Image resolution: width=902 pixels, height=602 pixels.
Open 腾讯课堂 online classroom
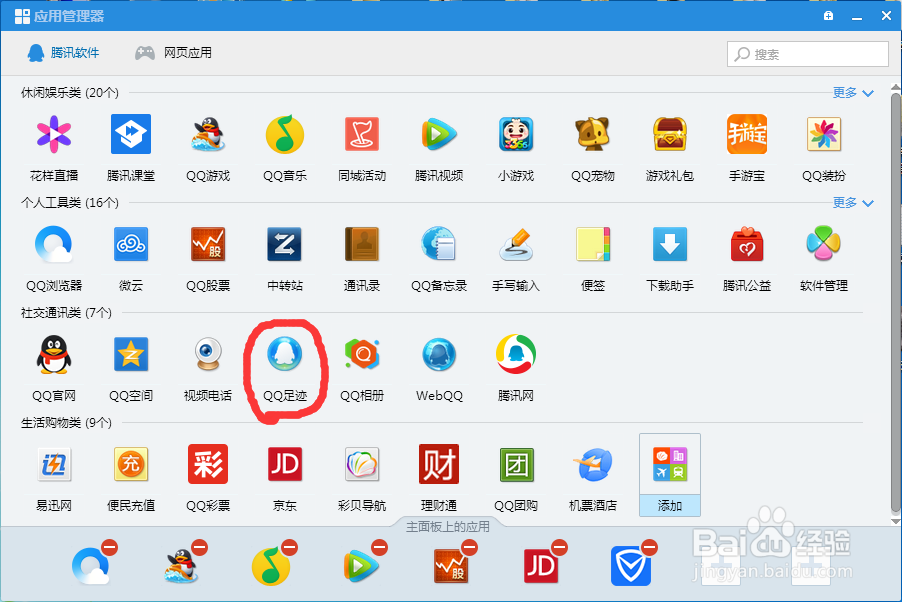point(130,134)
